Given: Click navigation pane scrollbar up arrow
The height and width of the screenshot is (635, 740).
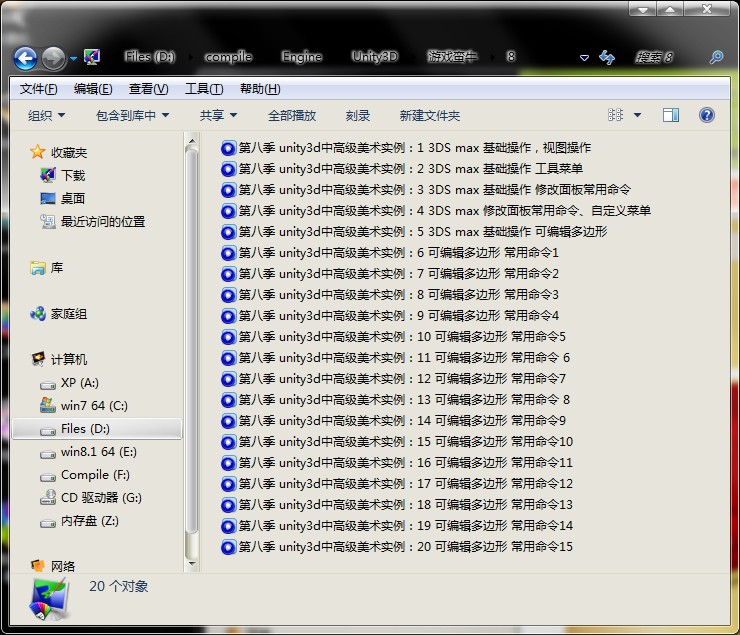Looking at the screenshot, I should pos(192,141).
